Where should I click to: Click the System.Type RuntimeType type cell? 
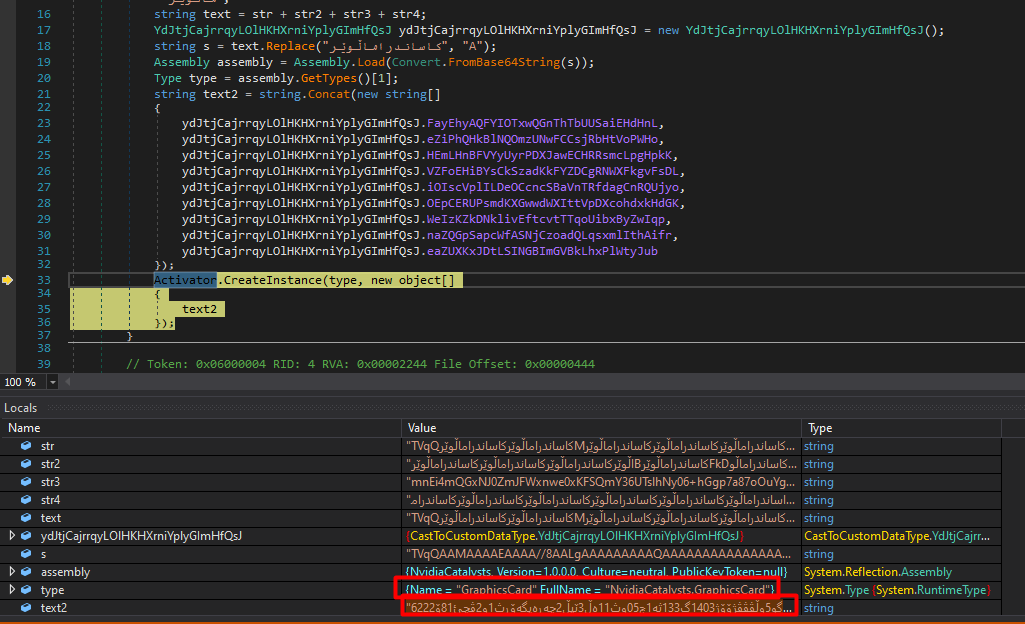click(x=897, y=590)
